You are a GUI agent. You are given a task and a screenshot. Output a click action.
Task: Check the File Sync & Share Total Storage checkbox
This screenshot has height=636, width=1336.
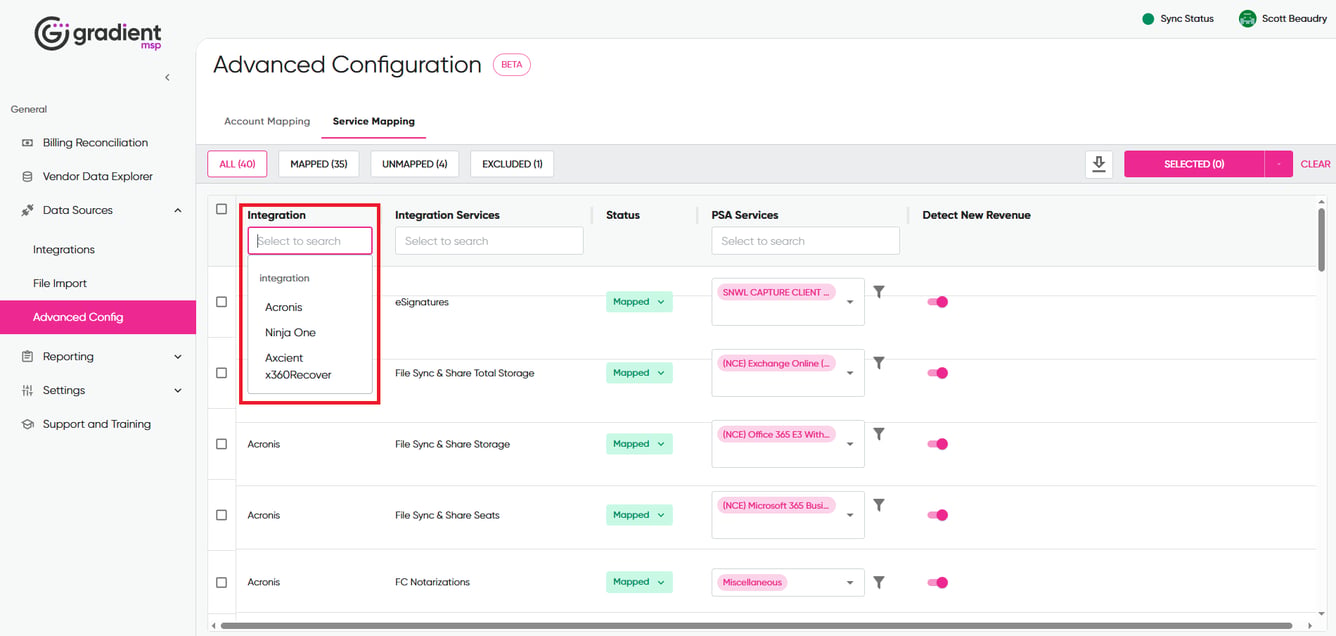pos(222,373)
